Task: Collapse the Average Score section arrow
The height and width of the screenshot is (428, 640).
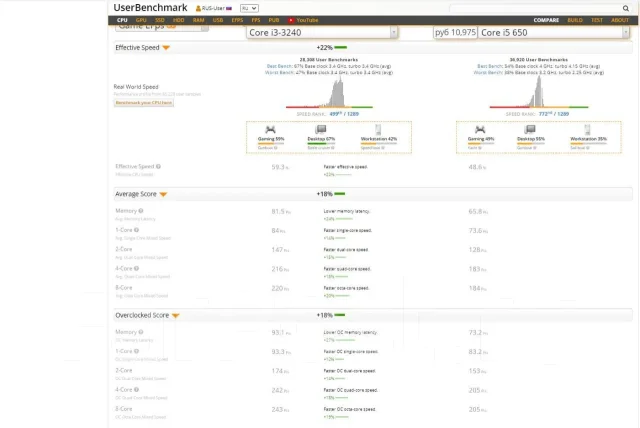Action: pos(163,194)
